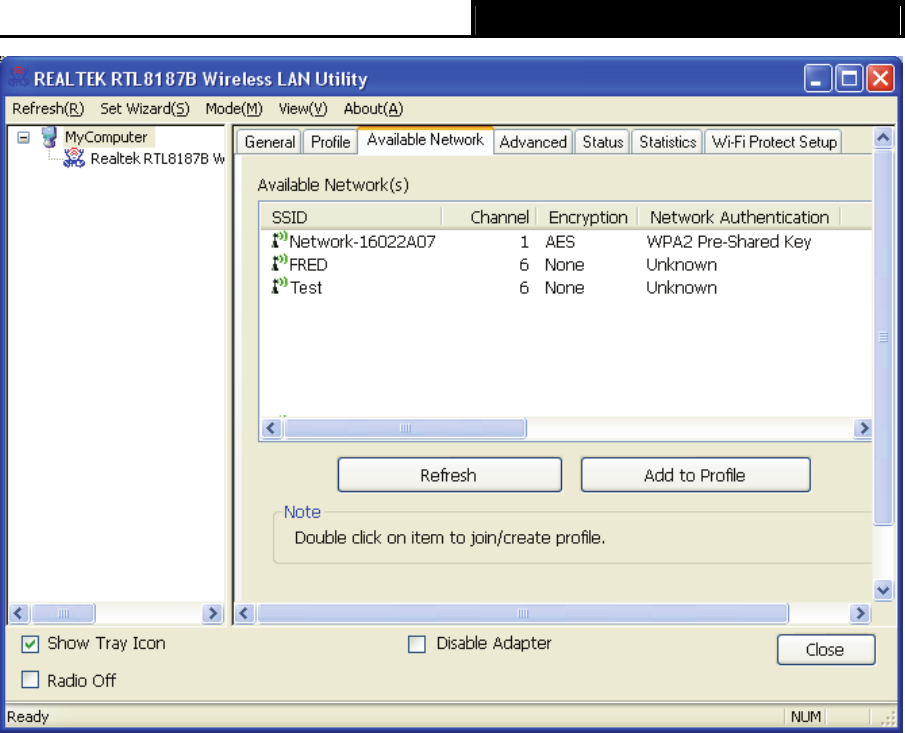Image resolution: width=905 pixels, height=733 pixels.
Task: Open the Refresh(R) menu
Action: point(48,109)
